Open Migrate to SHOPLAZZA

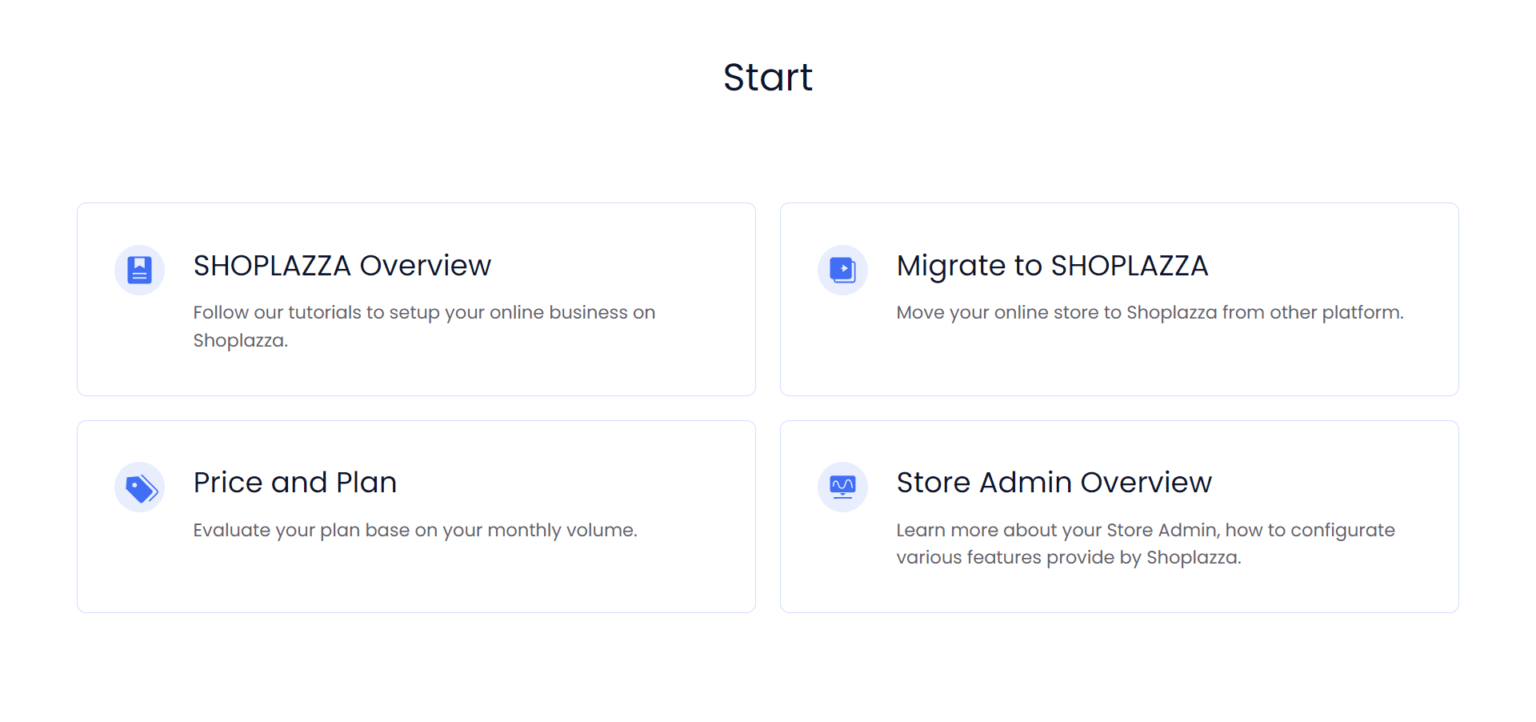pos(1052,265)
